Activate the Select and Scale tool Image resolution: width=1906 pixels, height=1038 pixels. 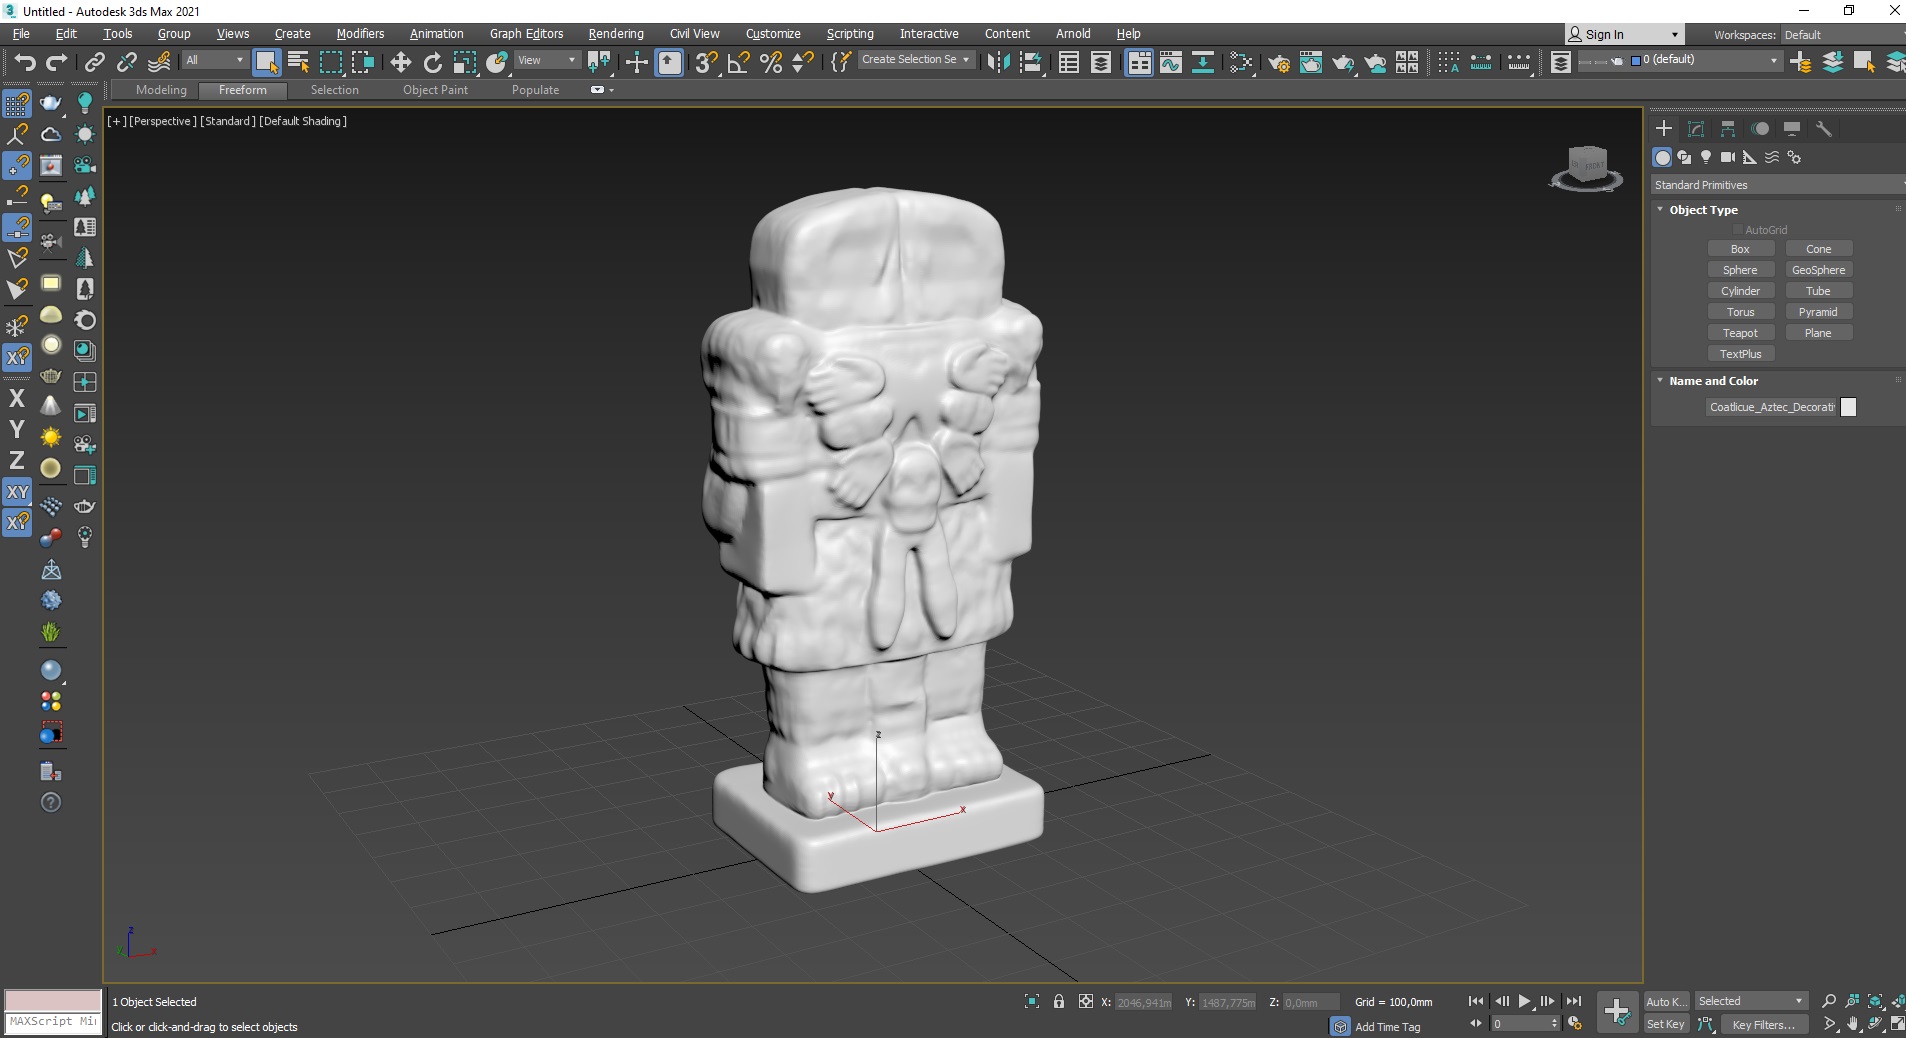(x=465, y=62)
